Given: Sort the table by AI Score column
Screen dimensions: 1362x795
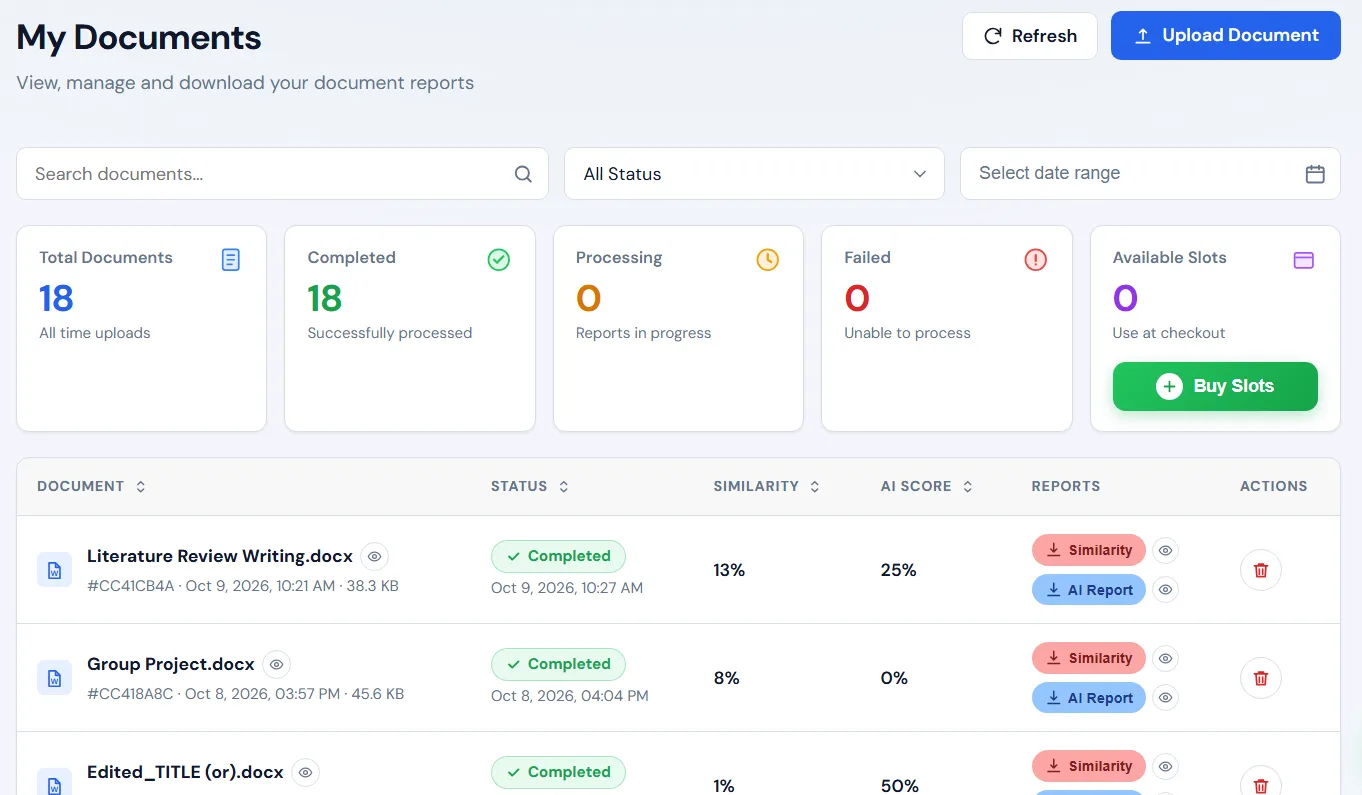Looking at the screenshot, I should [927, 486].
